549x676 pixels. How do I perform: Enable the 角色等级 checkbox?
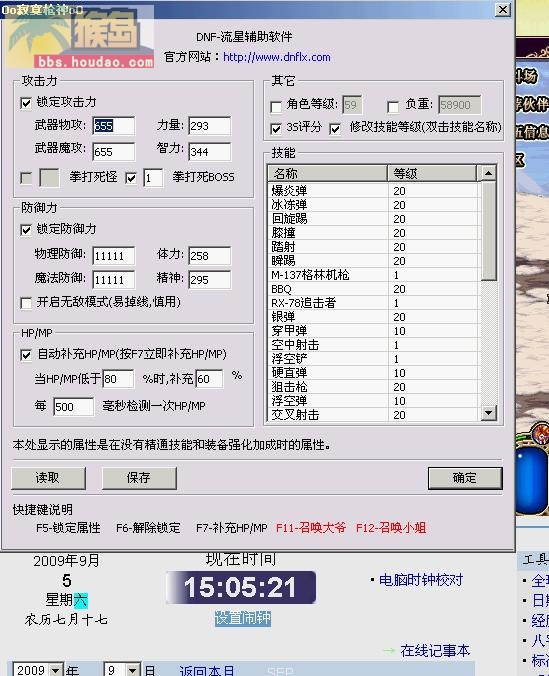pos(276,106)
